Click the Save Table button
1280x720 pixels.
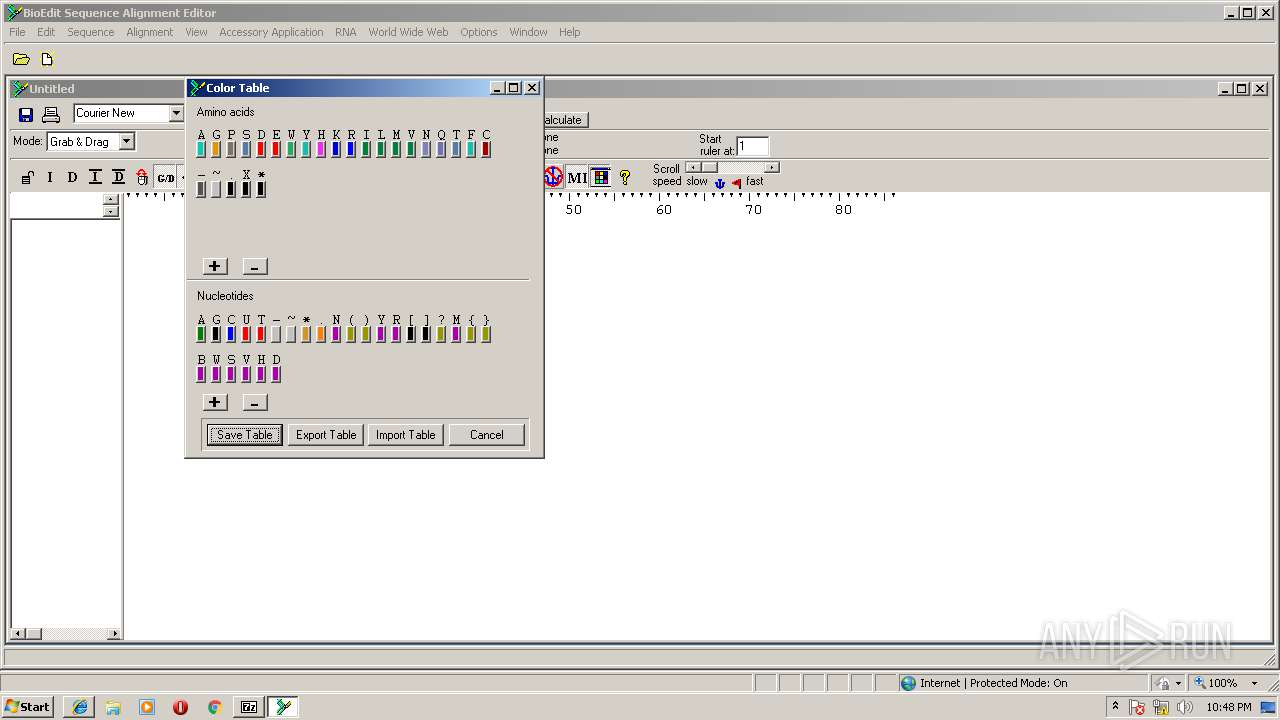(x=245, y=434)
